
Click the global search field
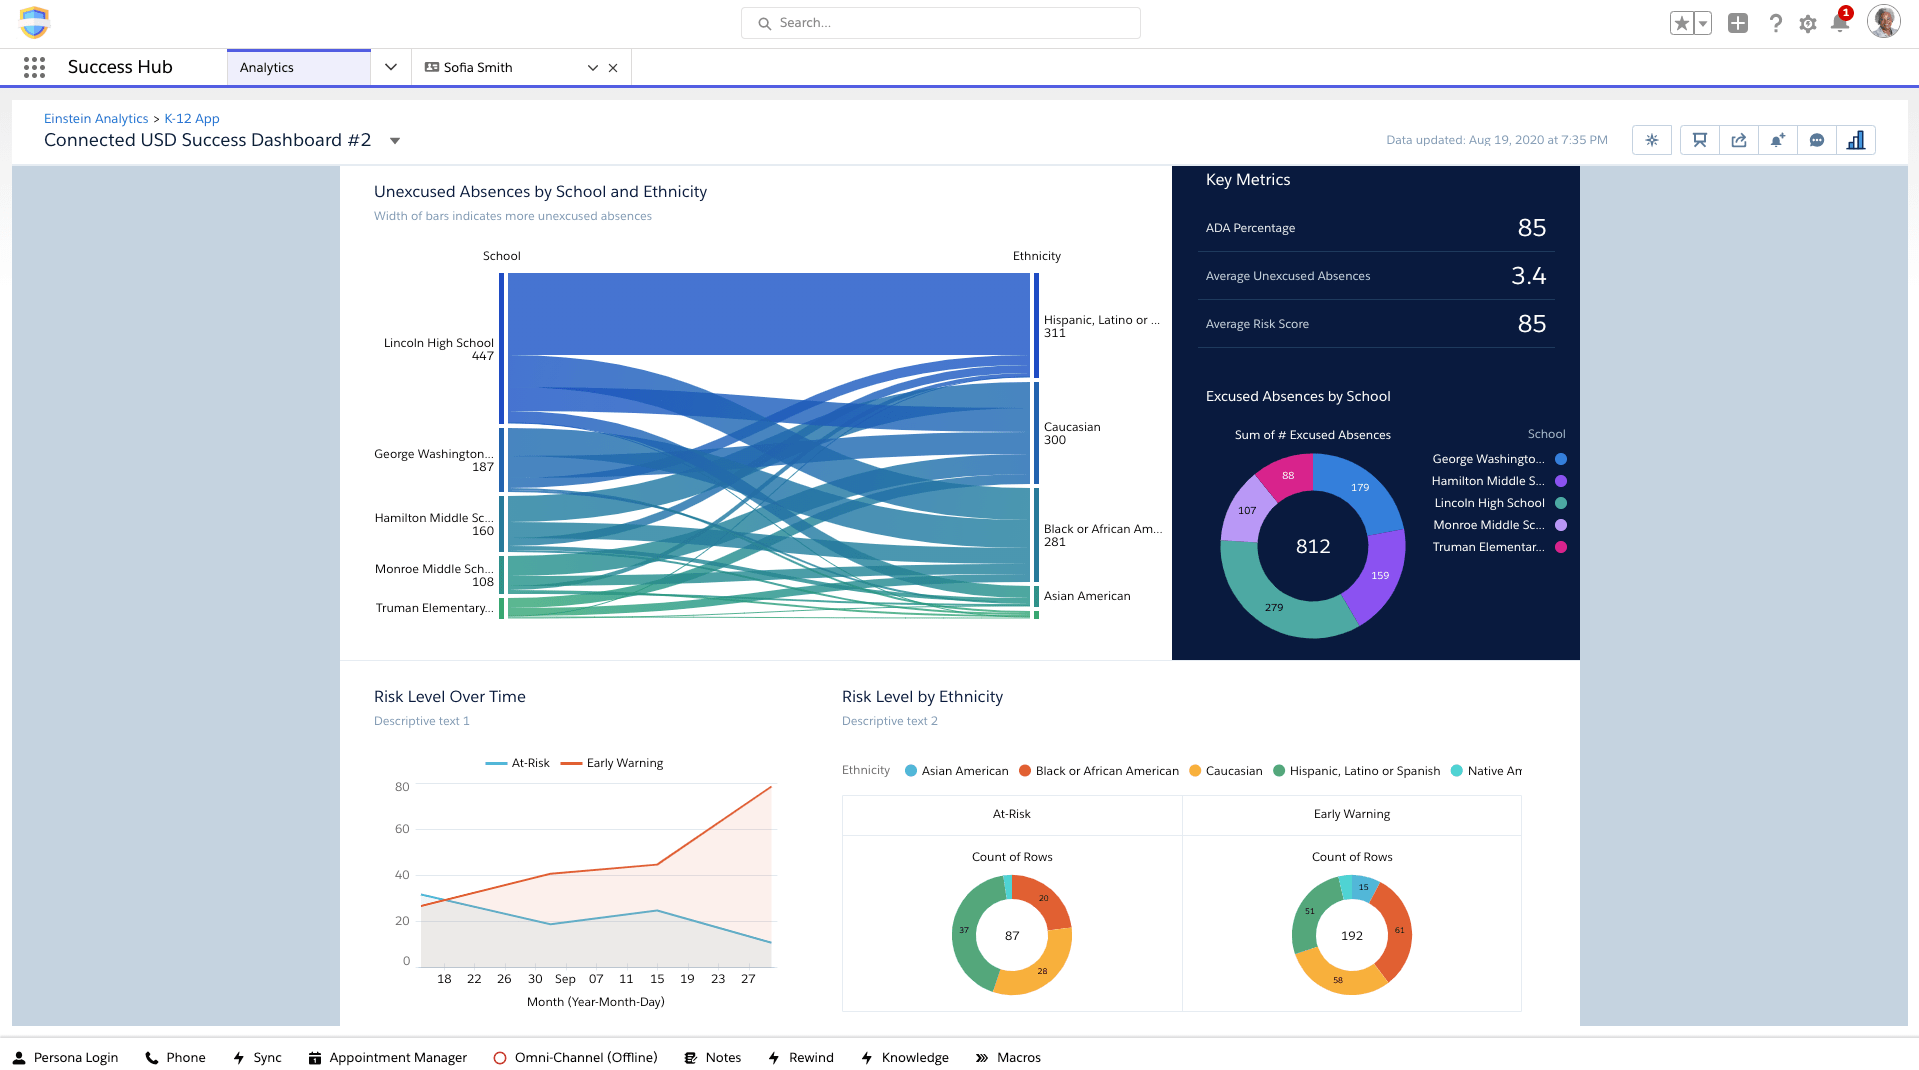click(x=940, y=23)
